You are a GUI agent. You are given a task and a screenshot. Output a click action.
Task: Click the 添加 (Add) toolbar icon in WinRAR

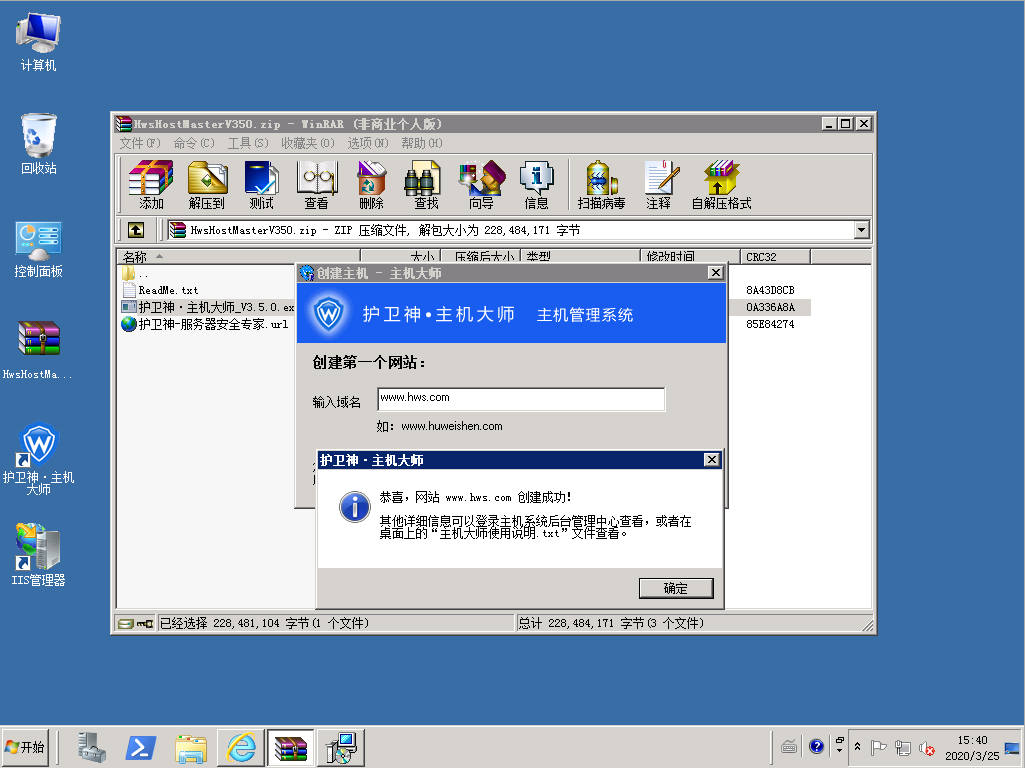click(x=151, y=185)
